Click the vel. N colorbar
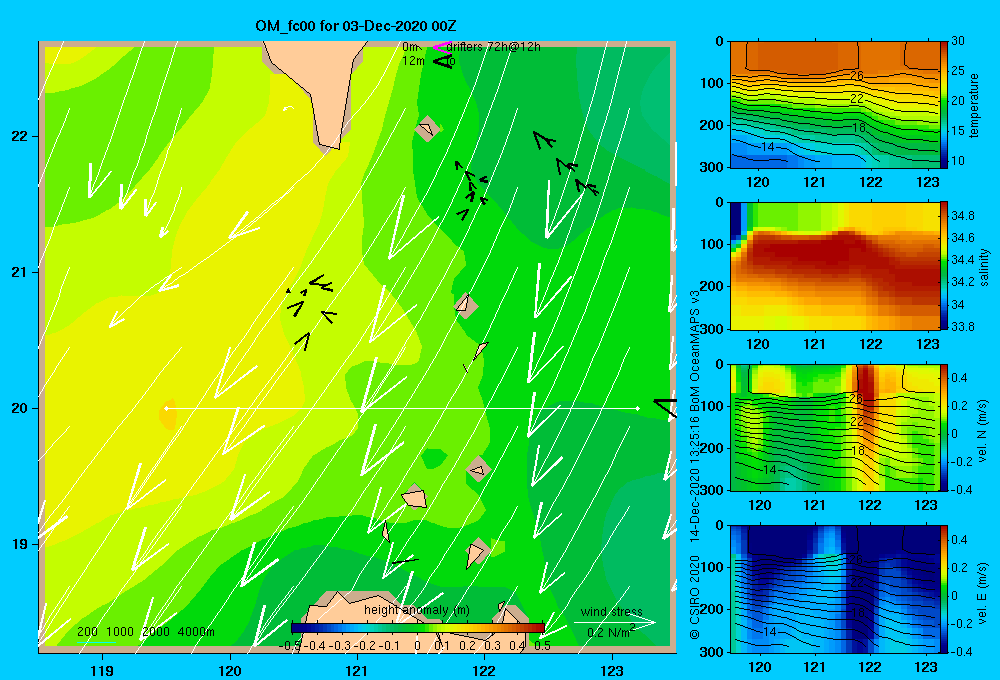The width and height of the screenshot is (1000, 680). point(944,427)
